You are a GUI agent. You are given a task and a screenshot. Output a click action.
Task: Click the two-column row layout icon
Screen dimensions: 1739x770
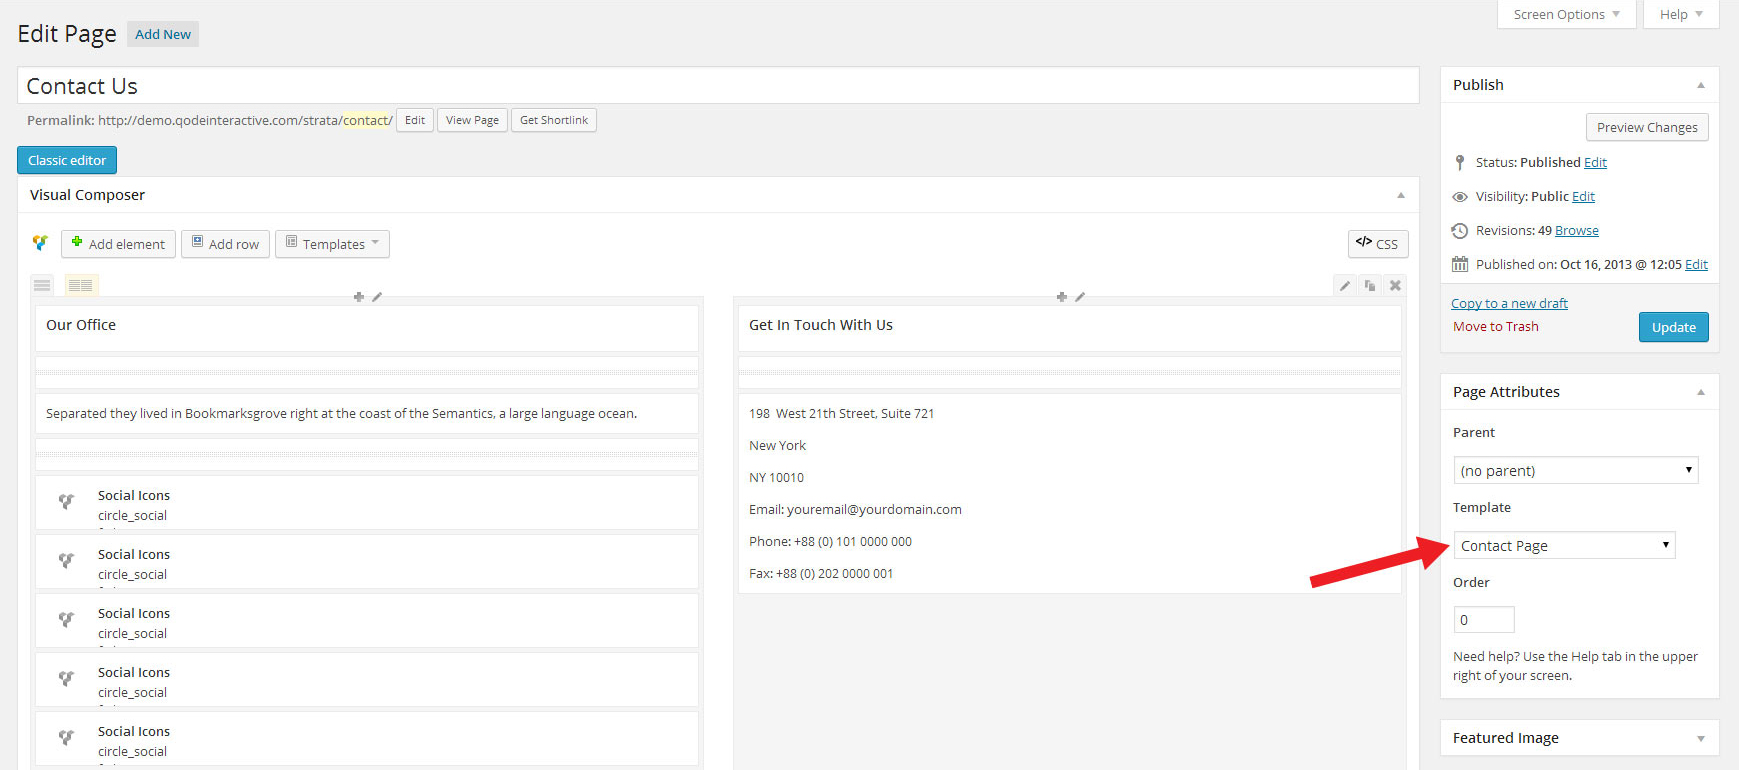(81, 285)
